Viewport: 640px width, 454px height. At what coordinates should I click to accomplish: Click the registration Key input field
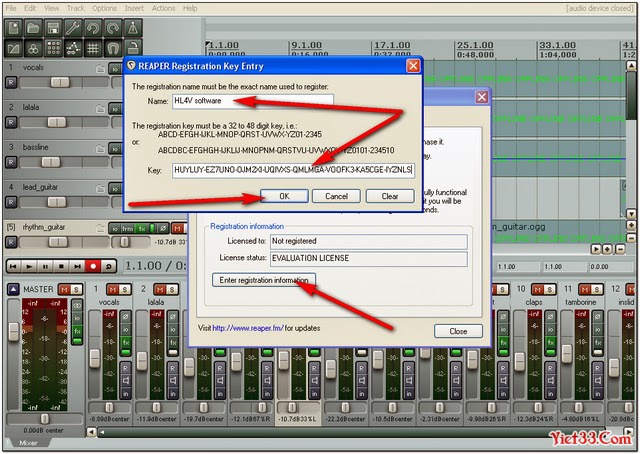(x=293, y=170)
